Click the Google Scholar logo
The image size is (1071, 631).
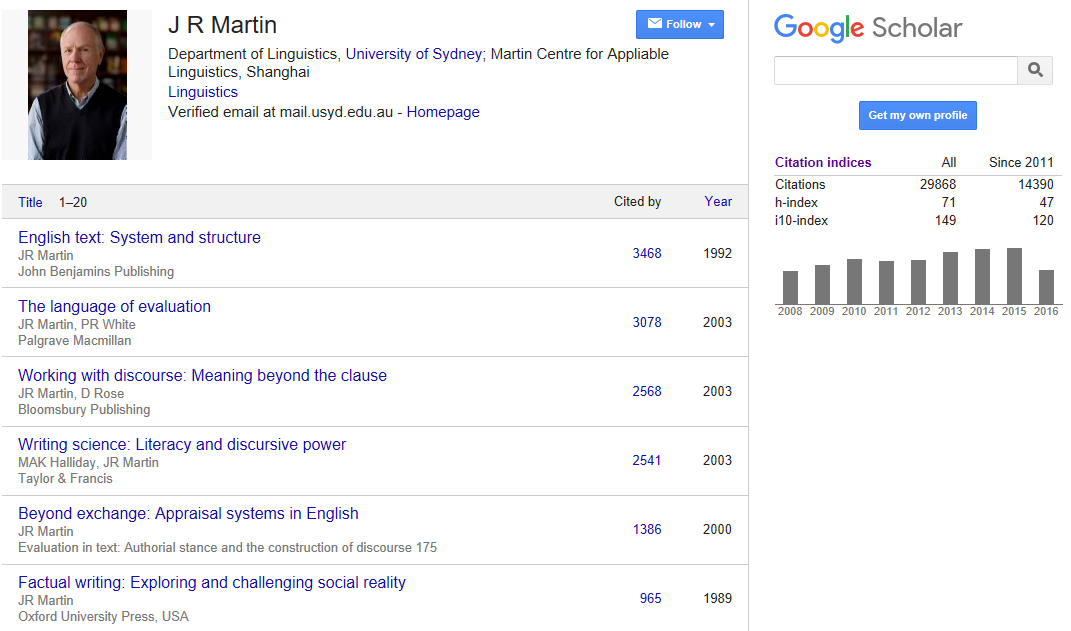(x=867, y=28)
